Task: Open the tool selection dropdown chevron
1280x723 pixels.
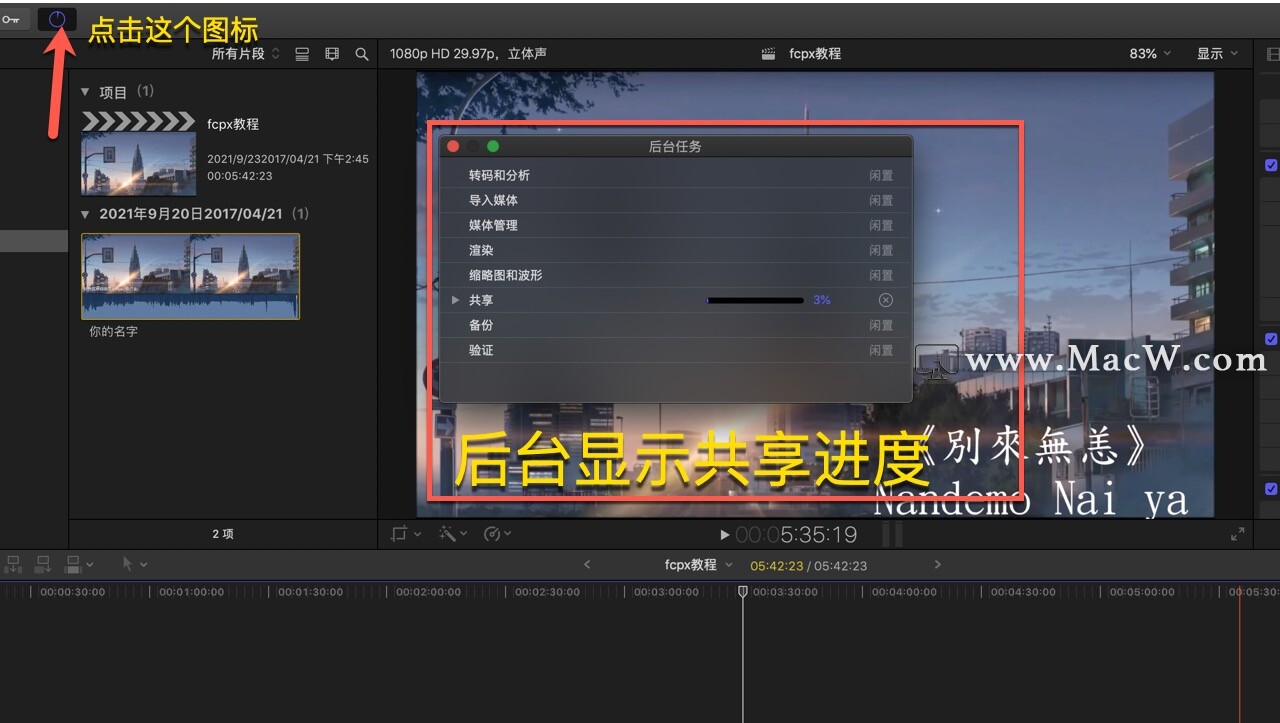Action: click(144, 564)
